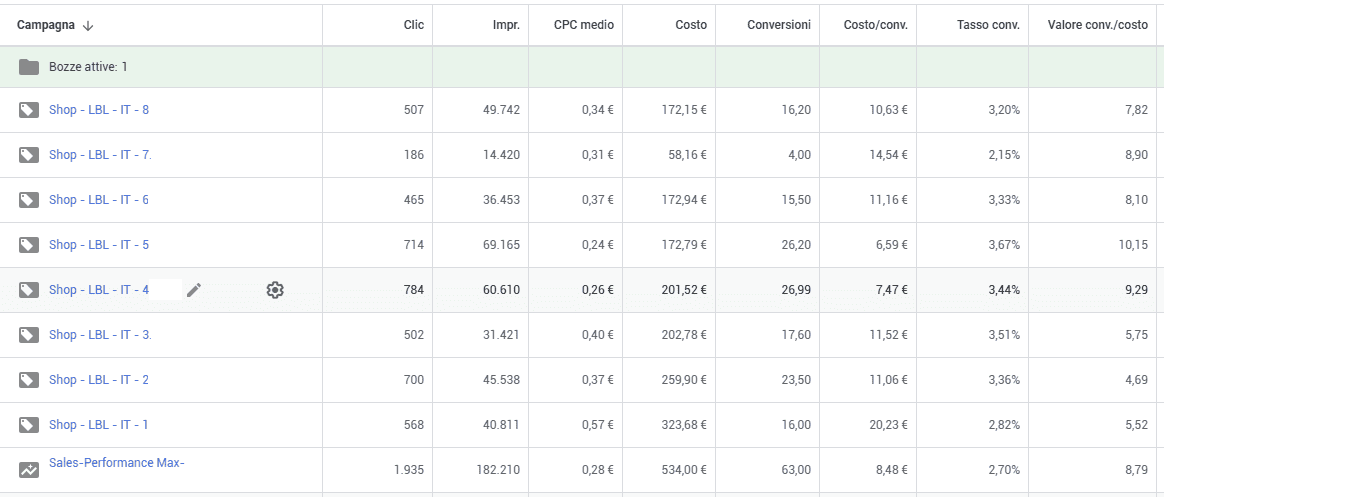Screen dimensions: 1362x497
Task: Click the tag icon for Shop - LBL - IT - 3
Action: tap(29, 335)
